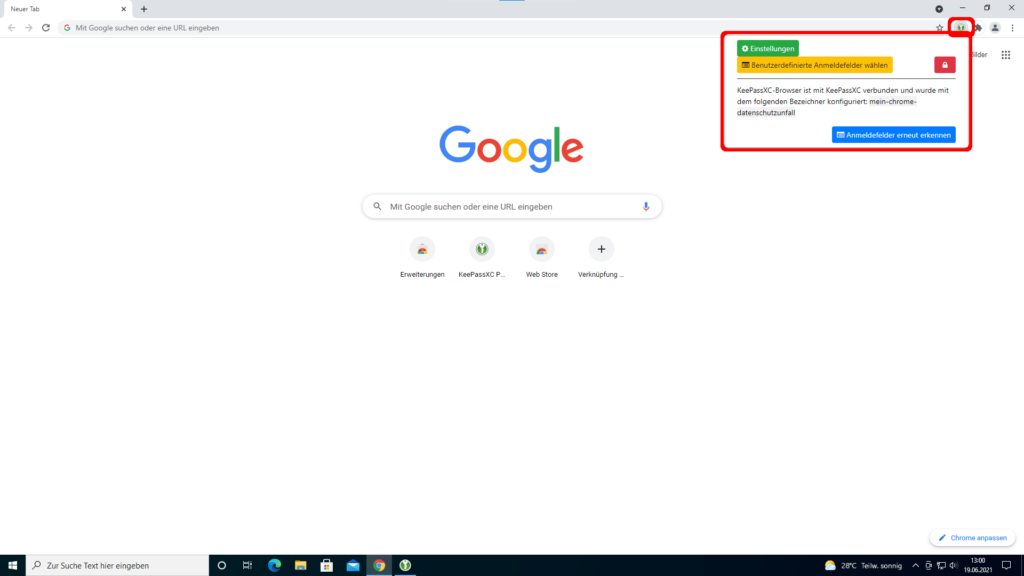This screenshot has width=1024, height=576.
Task: Click Benutzerdefinierte Anmeldefelder wählen
Action: click(814, 65)
